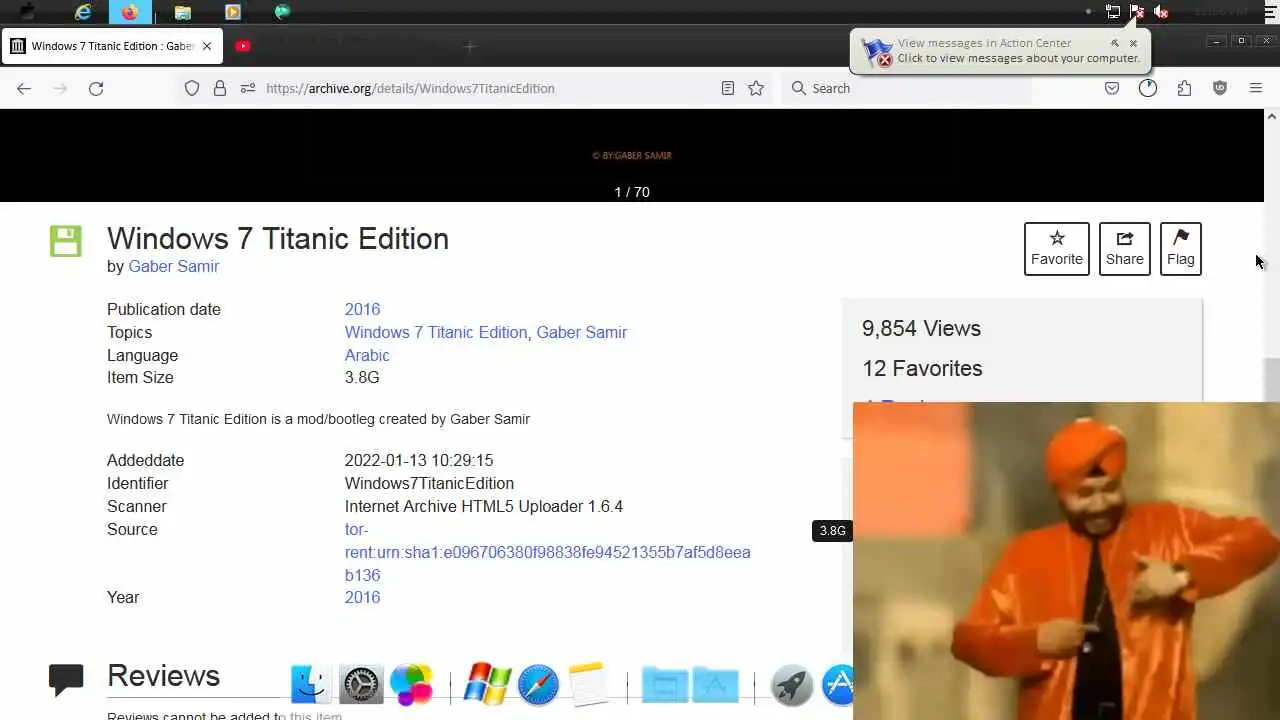Open the Firefox extensions puzzle icon
This screenshot has width=1280, height=720.
coord(1184,88)
